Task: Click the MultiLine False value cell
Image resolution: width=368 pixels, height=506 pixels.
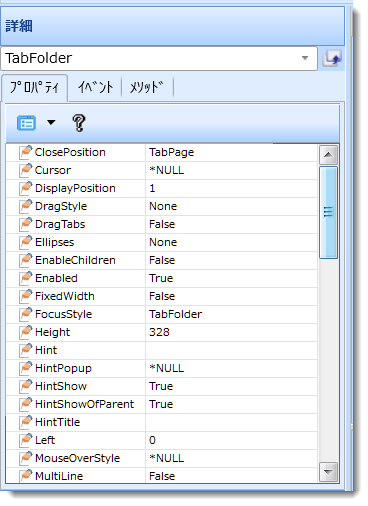Action: pos(231,476)
